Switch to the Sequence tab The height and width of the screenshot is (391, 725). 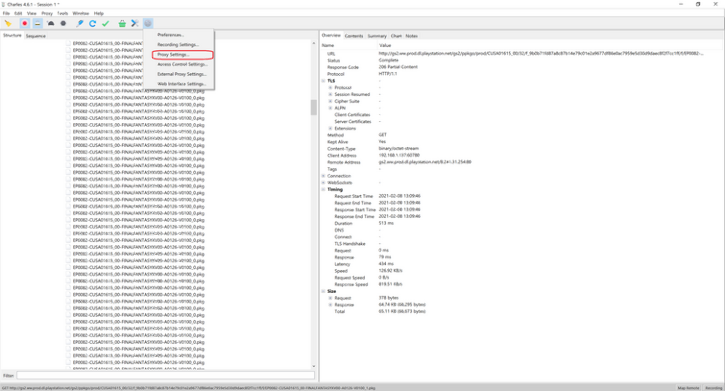(x=36, y=36)
